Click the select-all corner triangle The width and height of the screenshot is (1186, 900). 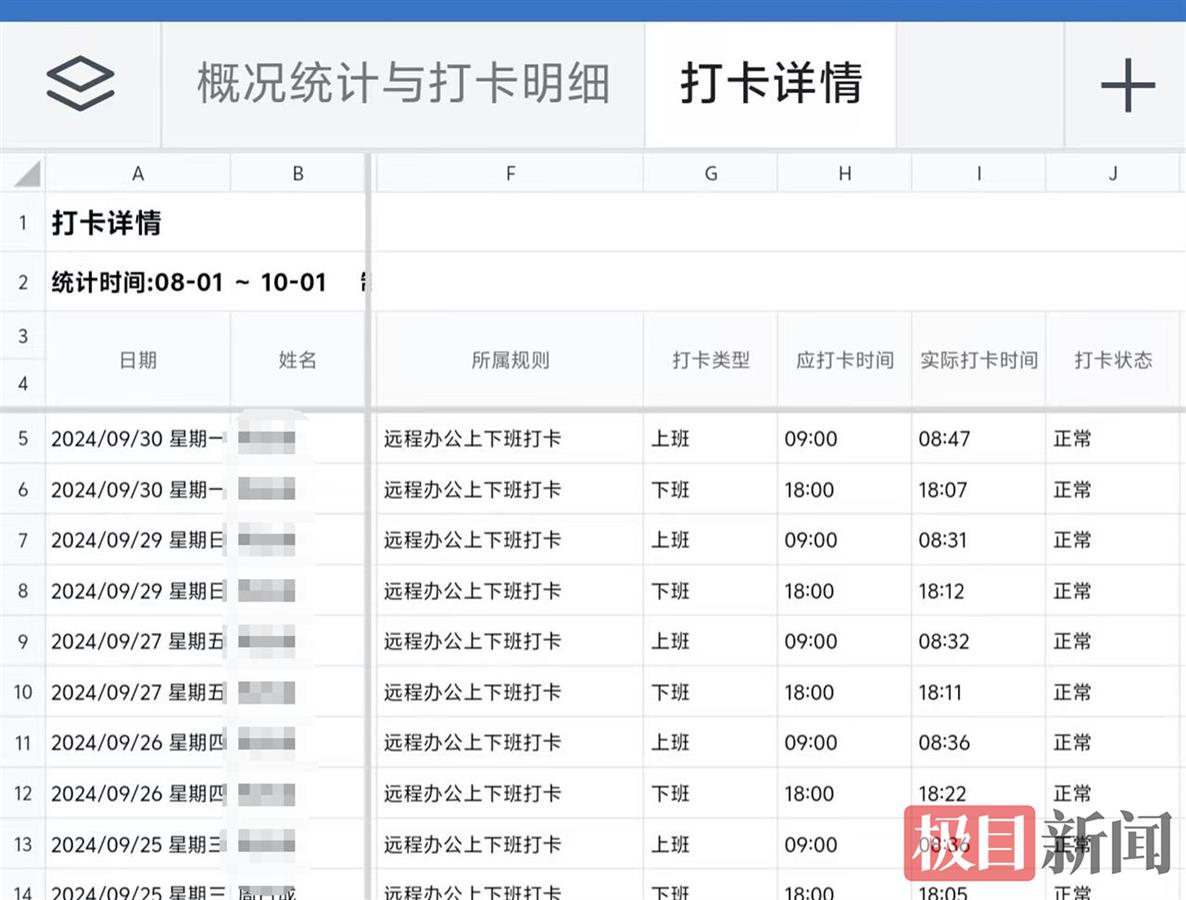23,173
